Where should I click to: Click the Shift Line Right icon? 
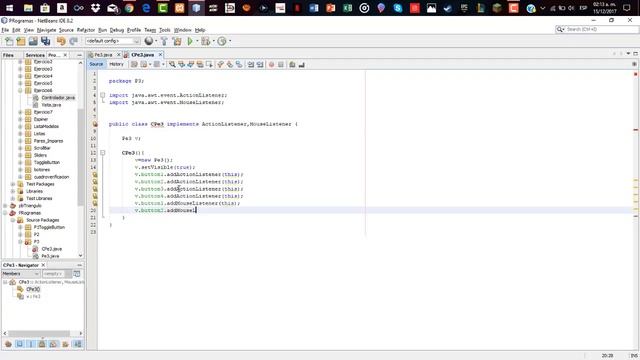point(260,64)
